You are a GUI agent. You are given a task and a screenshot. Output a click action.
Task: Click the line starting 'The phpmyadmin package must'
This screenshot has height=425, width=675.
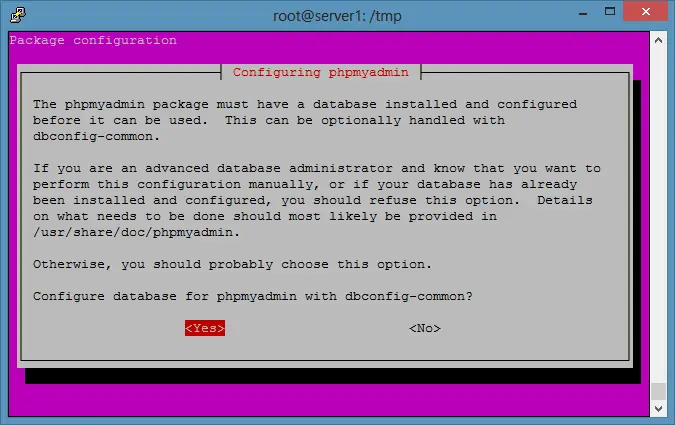305,104
